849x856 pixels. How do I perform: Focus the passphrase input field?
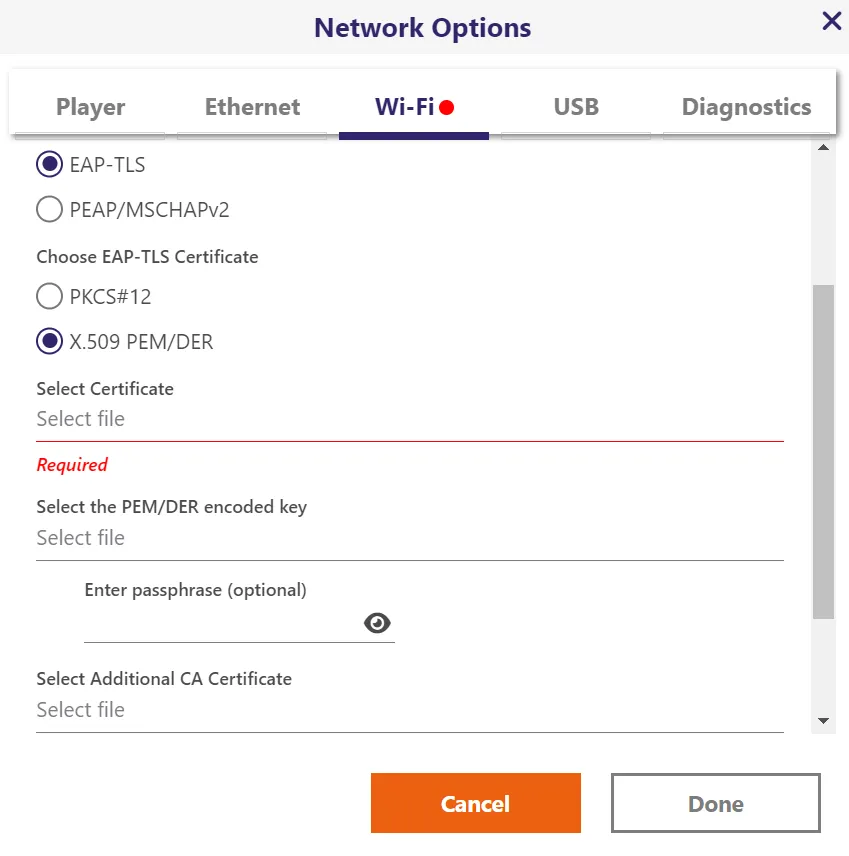pyautogui.click(x=221, y=623)
